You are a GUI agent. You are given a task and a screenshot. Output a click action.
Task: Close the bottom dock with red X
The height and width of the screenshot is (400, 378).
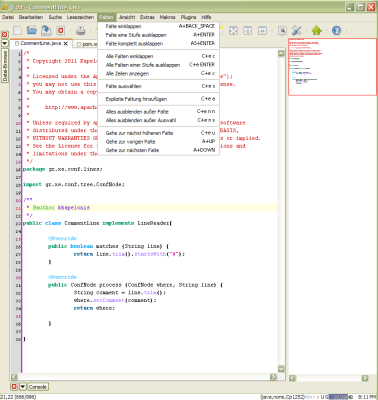pos(14,387)
